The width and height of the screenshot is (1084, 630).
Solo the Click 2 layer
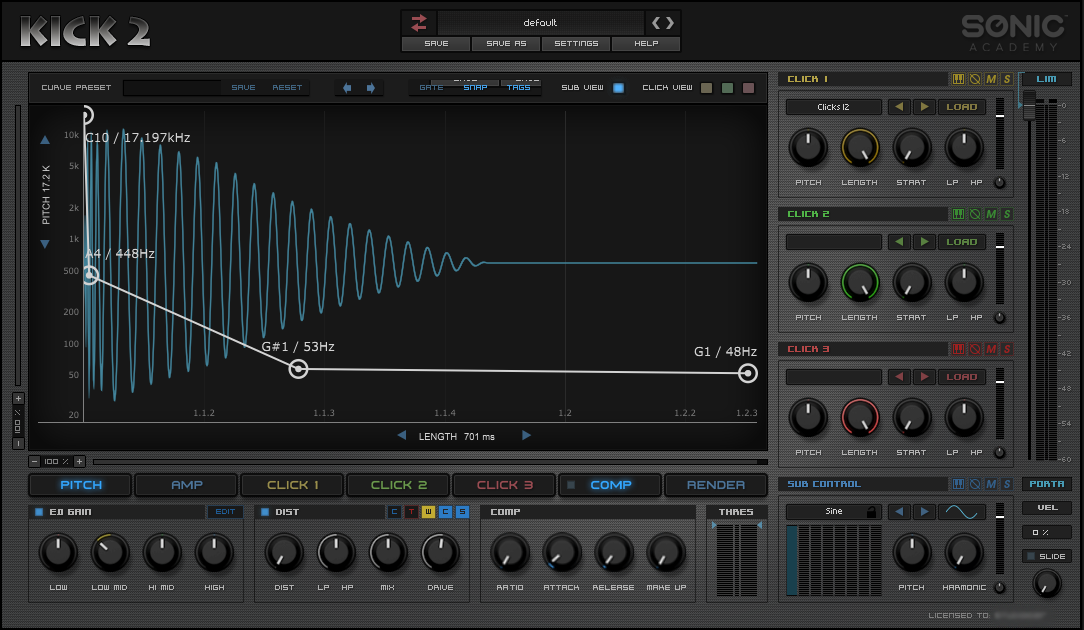point(1007,214)
